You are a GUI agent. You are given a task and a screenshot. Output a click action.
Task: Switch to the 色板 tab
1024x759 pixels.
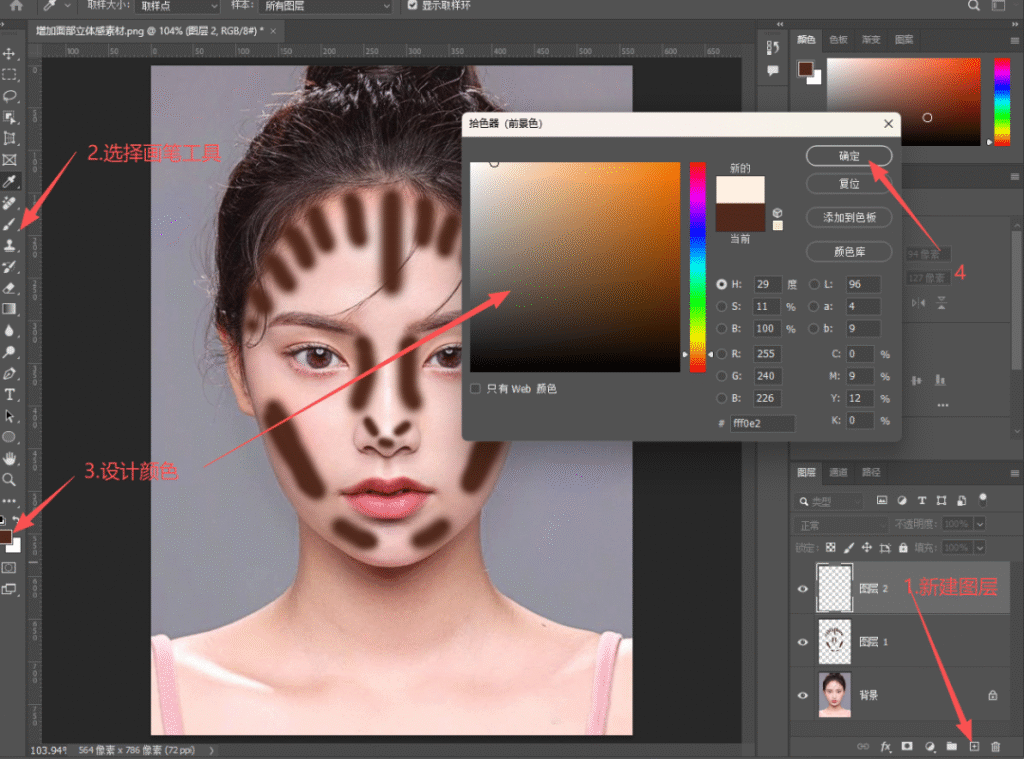[x=839, y=40]
